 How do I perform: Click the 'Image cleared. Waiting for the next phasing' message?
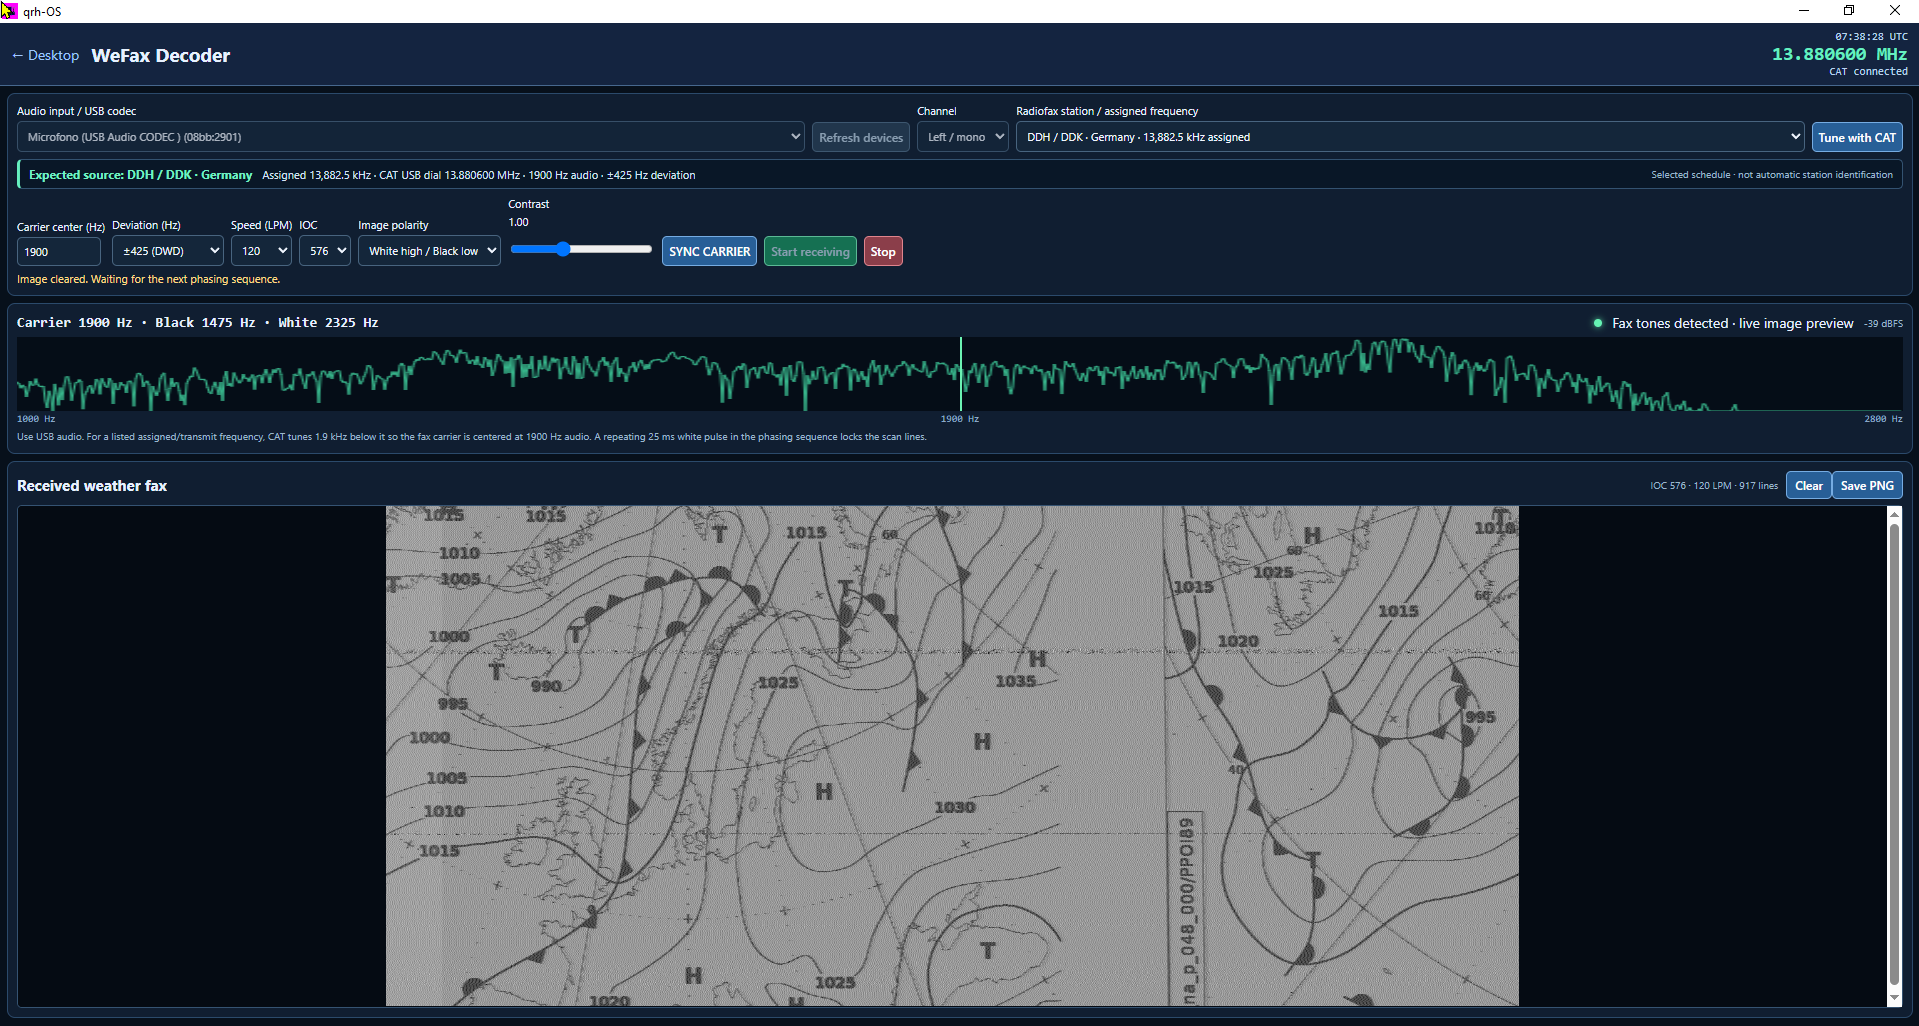pyautogui.click(x=148, y=279)
